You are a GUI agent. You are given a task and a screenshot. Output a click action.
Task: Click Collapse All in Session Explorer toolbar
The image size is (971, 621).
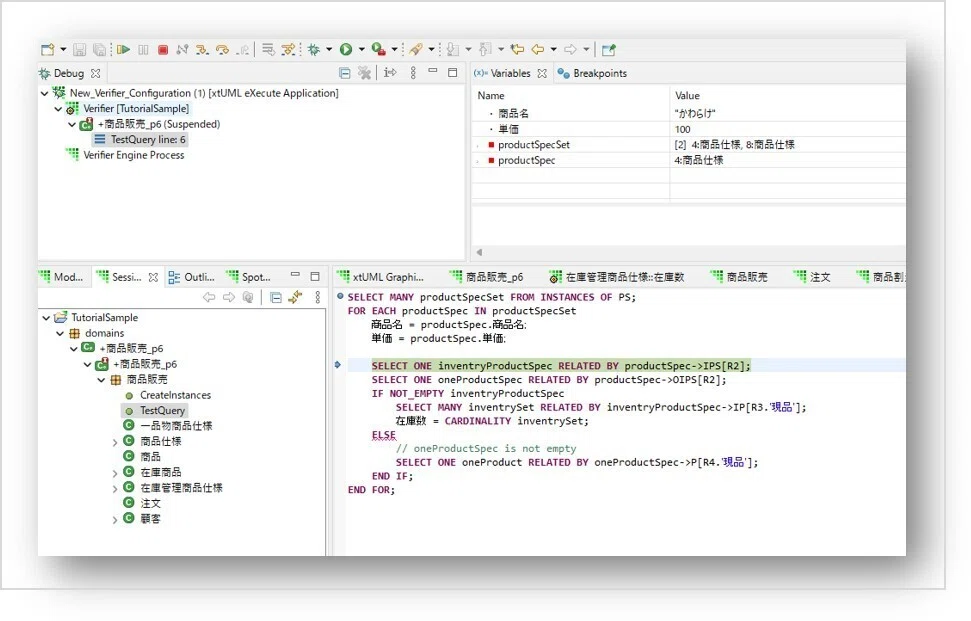tap(276, 298)
